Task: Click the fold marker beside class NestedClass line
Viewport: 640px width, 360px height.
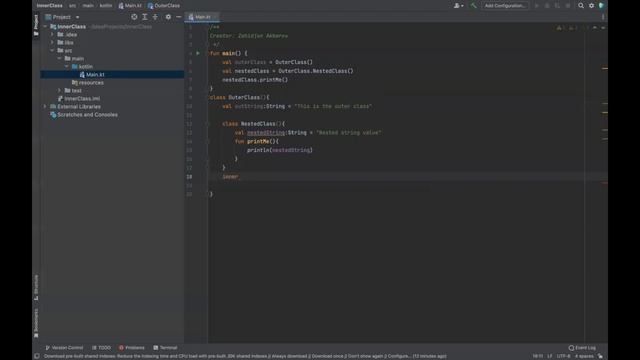Action: click(207, 124)
